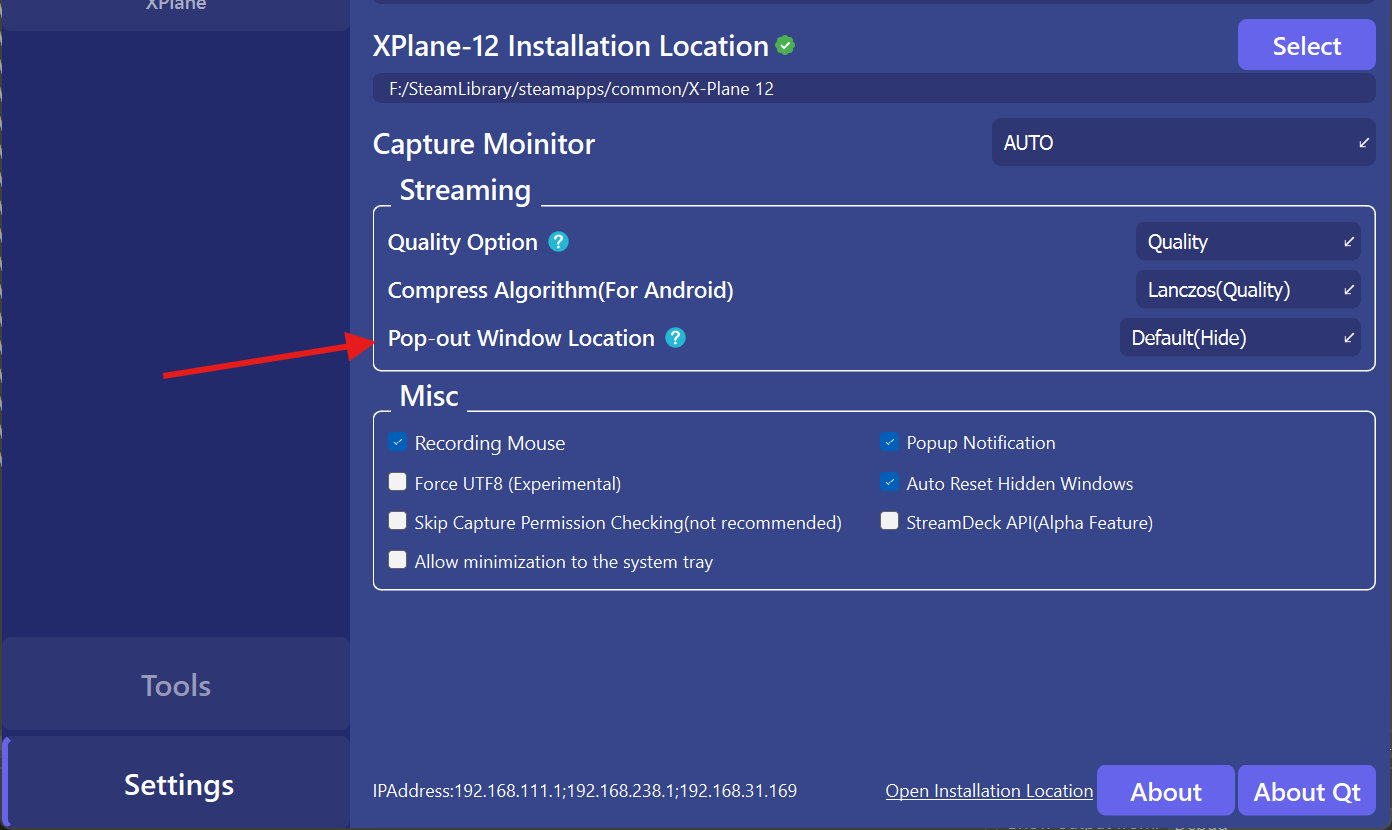Click the About button
The height and width of the screenshot is (830, 1392).
[x=1166, y=792]
